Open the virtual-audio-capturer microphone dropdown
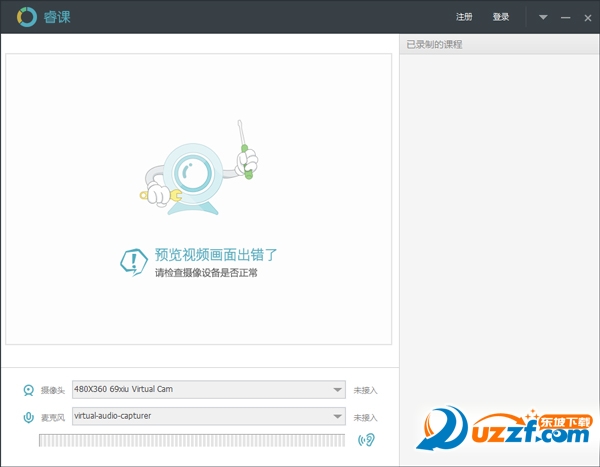600x467 pixels. (209, 416)
